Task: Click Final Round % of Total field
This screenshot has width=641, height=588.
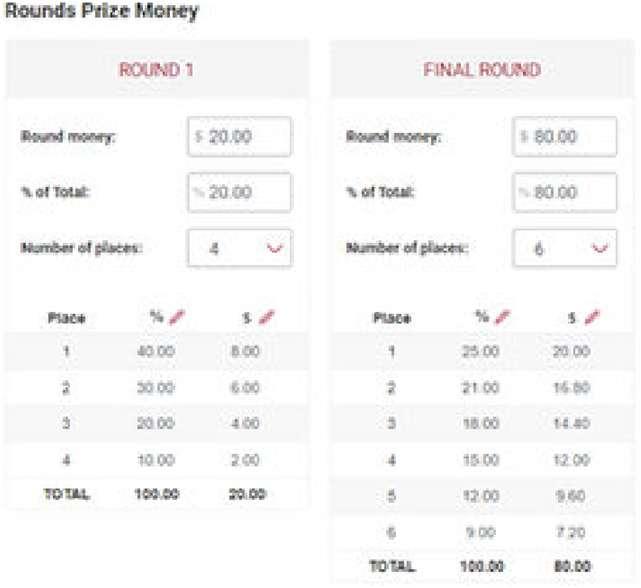Action: point(565,192)
